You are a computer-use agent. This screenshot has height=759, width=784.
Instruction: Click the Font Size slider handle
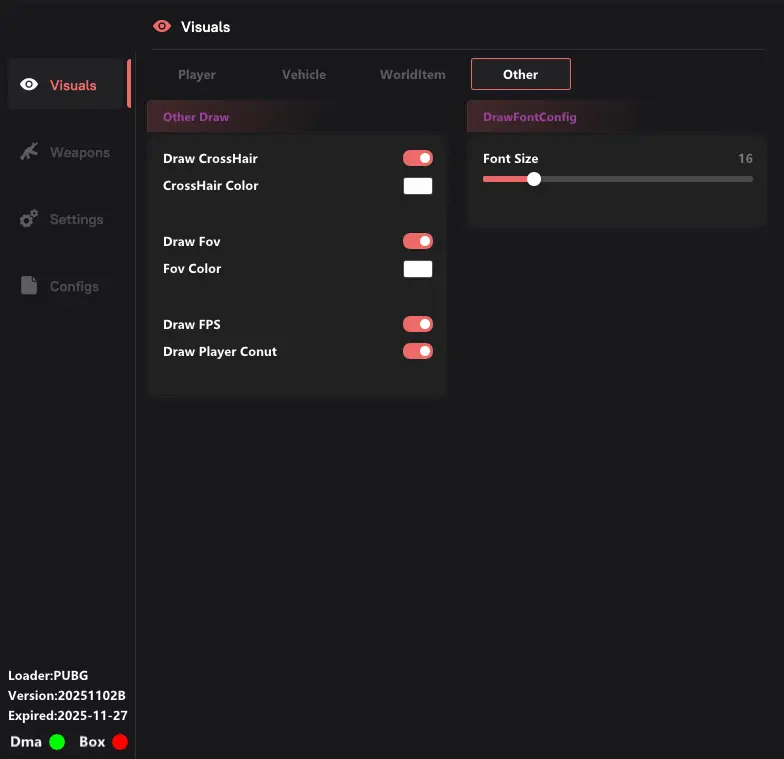pos(534,179)
